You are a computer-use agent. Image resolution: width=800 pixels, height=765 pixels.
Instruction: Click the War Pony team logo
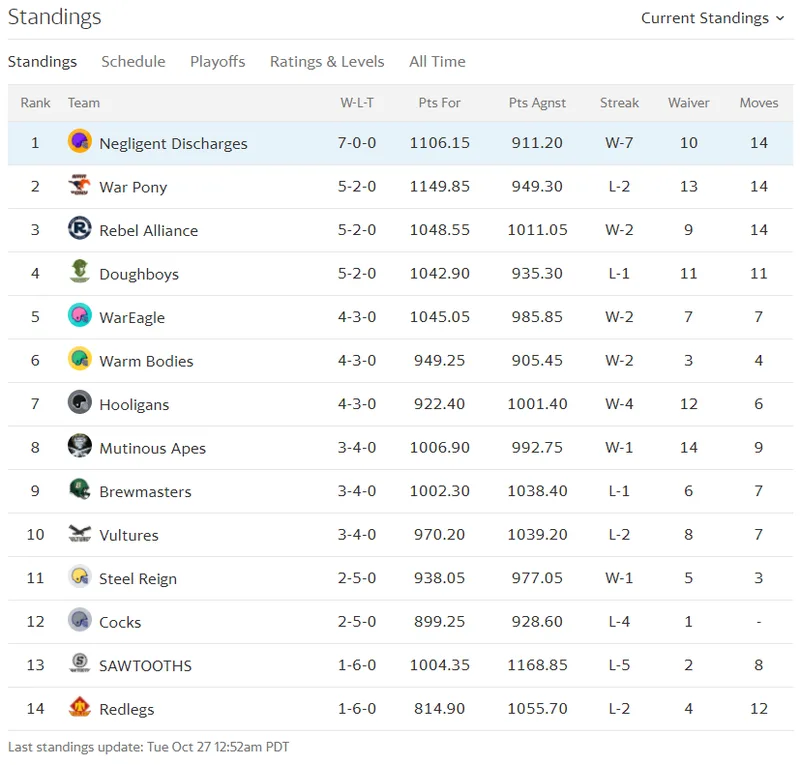(x=80, y=185)
